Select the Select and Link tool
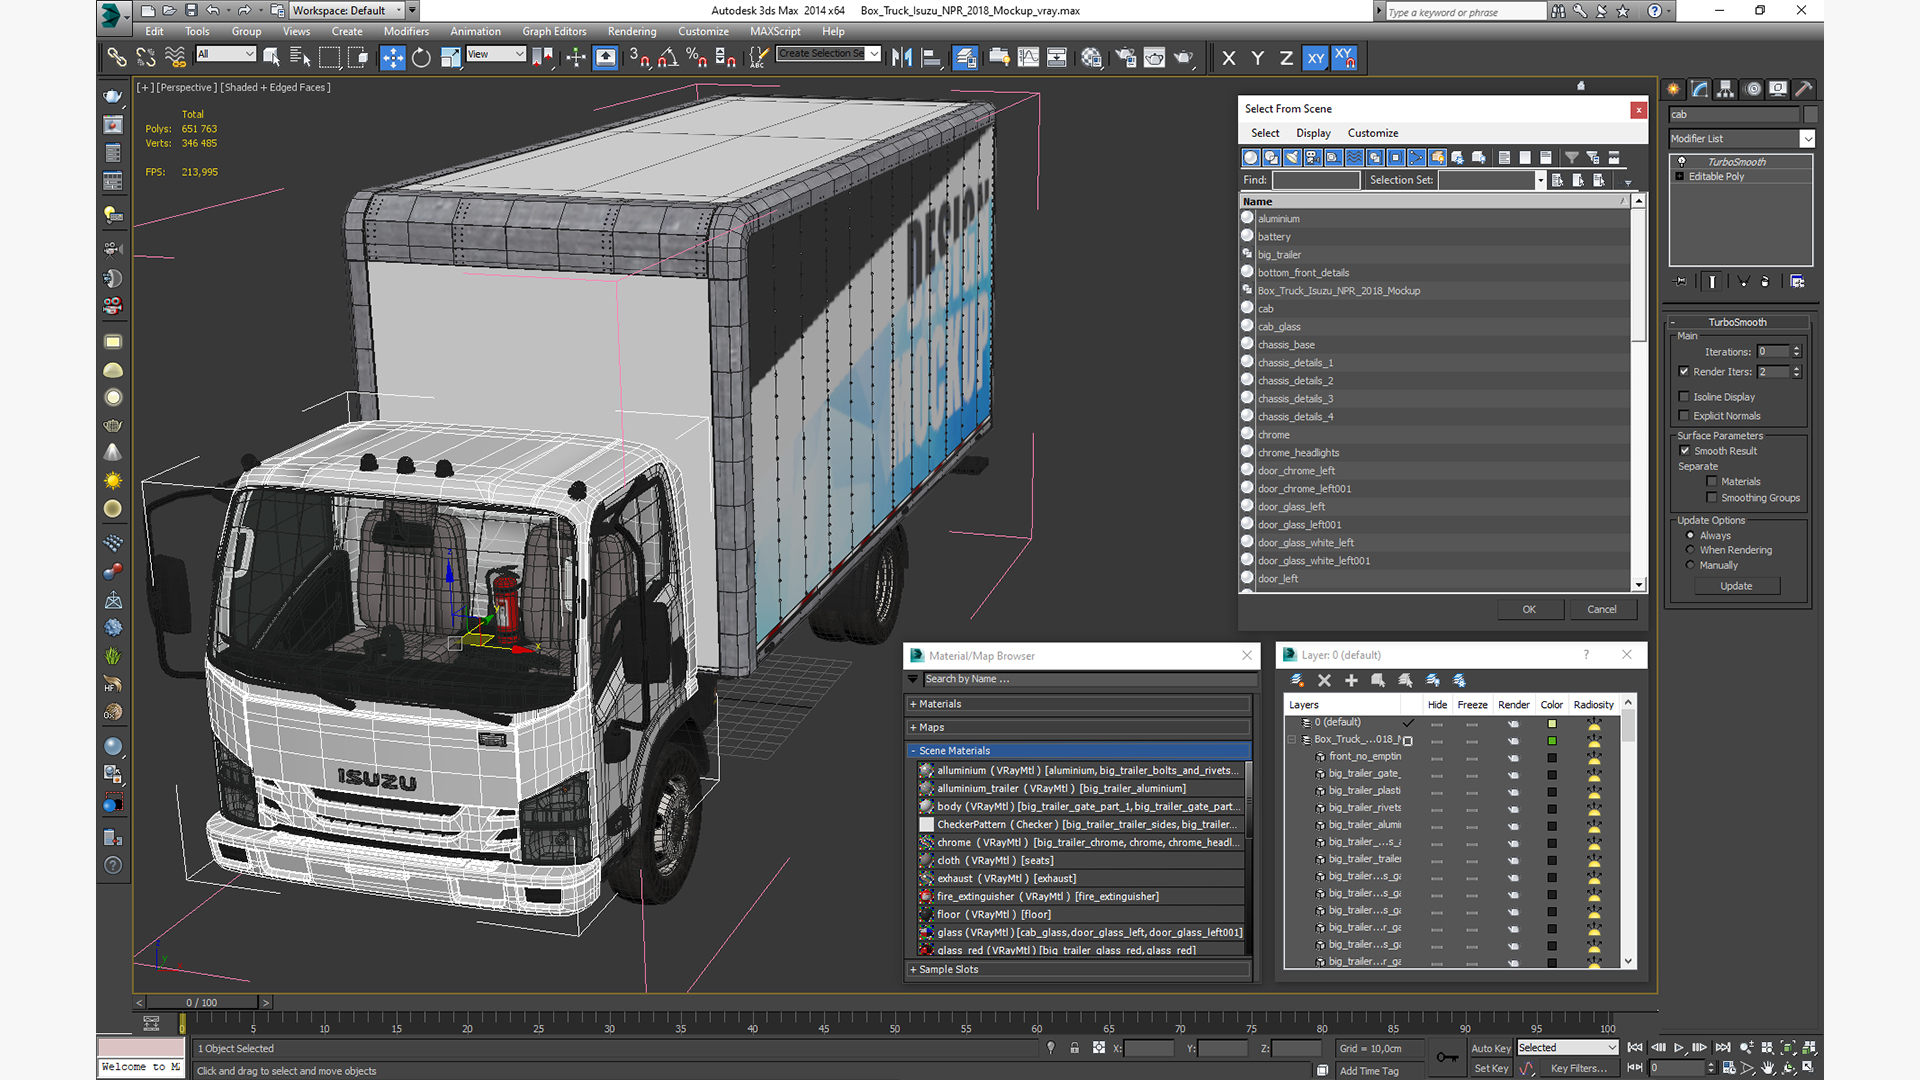The image size is (1920, 1080). [117, 57]
